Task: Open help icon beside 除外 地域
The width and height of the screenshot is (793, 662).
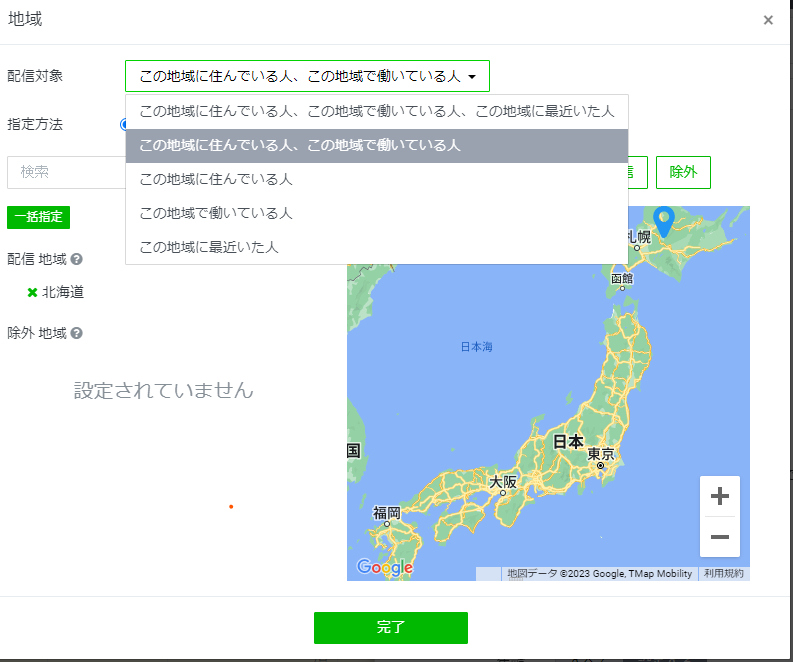Action: [x=76, y=333]
